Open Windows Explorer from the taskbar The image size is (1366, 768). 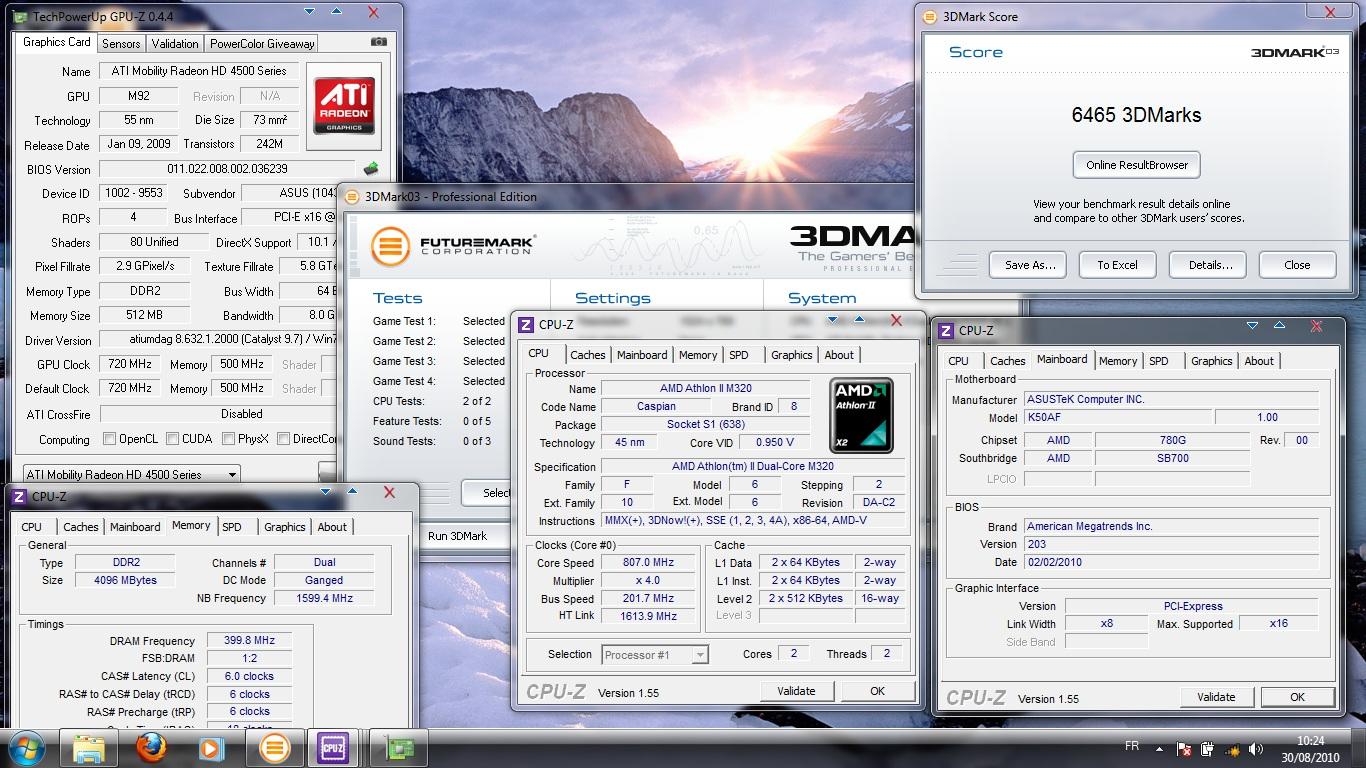pos(89,748)
